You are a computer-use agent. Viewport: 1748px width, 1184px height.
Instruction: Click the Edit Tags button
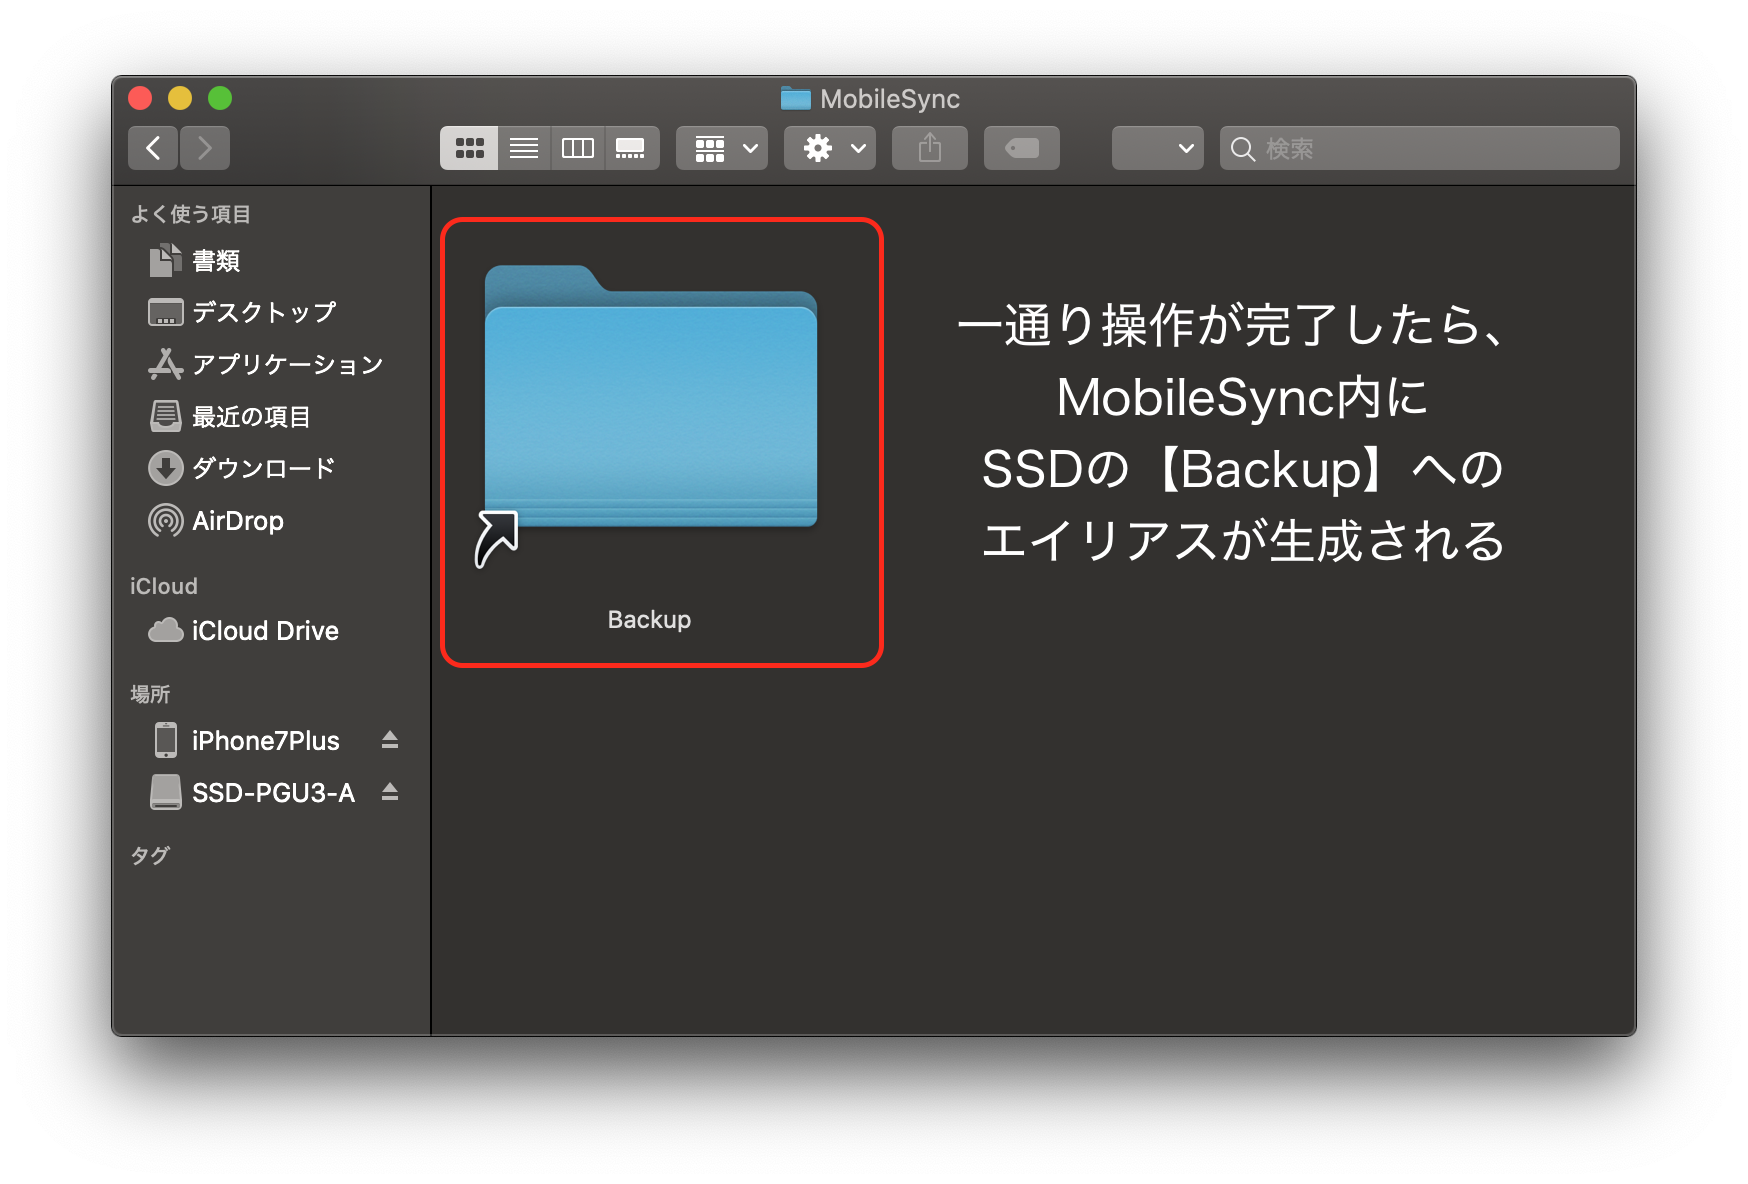(x=1021, y=148)
